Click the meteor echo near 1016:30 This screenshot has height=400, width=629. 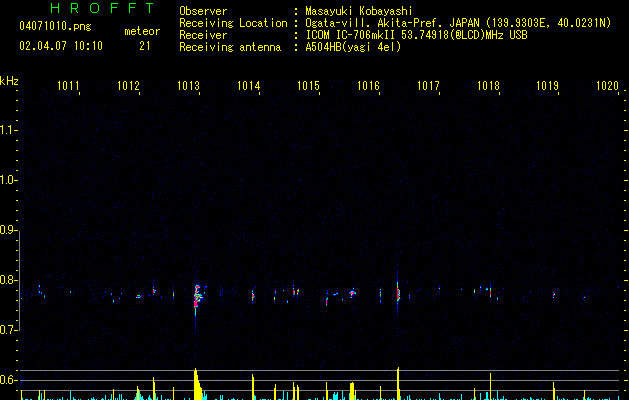(398, 293)
